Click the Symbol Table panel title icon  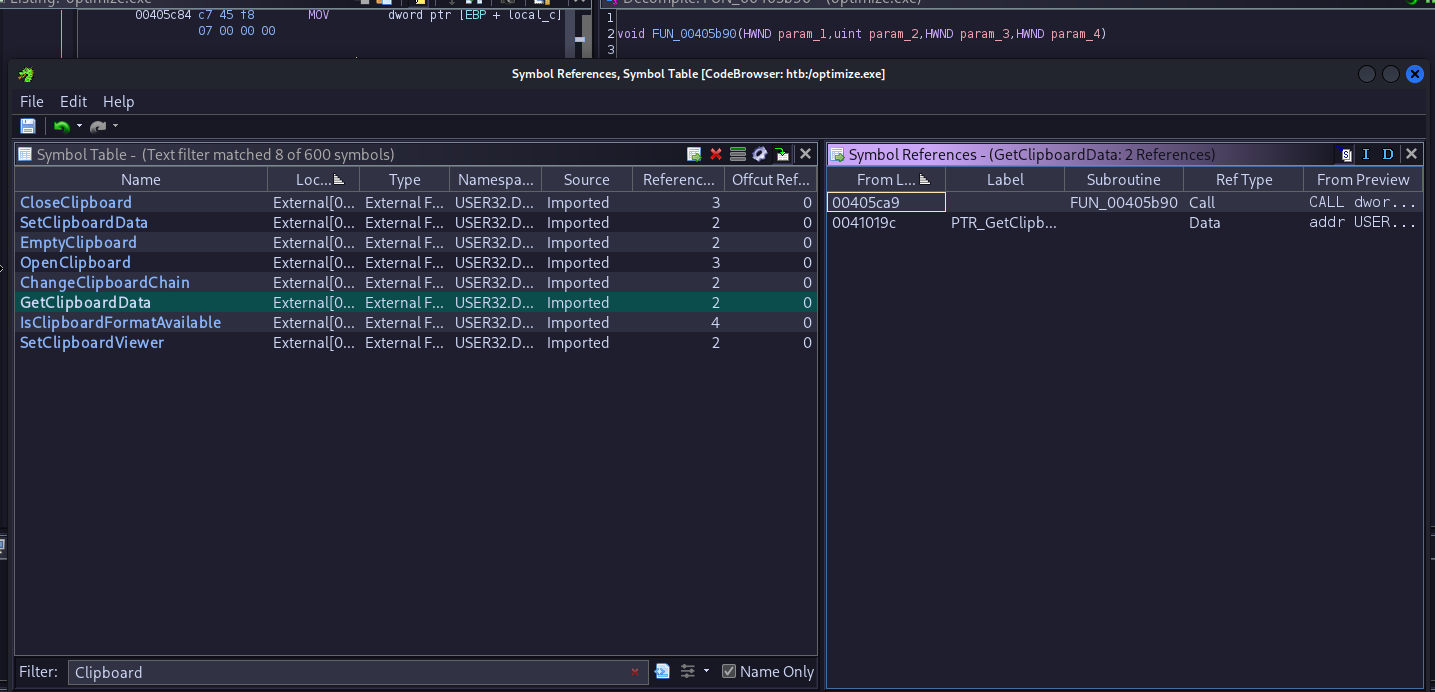coord(26,154)
